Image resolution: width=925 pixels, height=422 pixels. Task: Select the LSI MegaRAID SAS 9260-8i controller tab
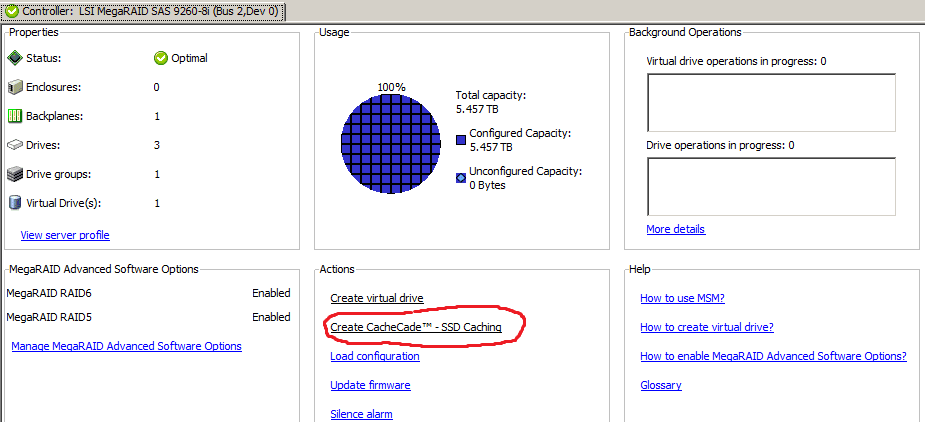(x=143, y=11)
